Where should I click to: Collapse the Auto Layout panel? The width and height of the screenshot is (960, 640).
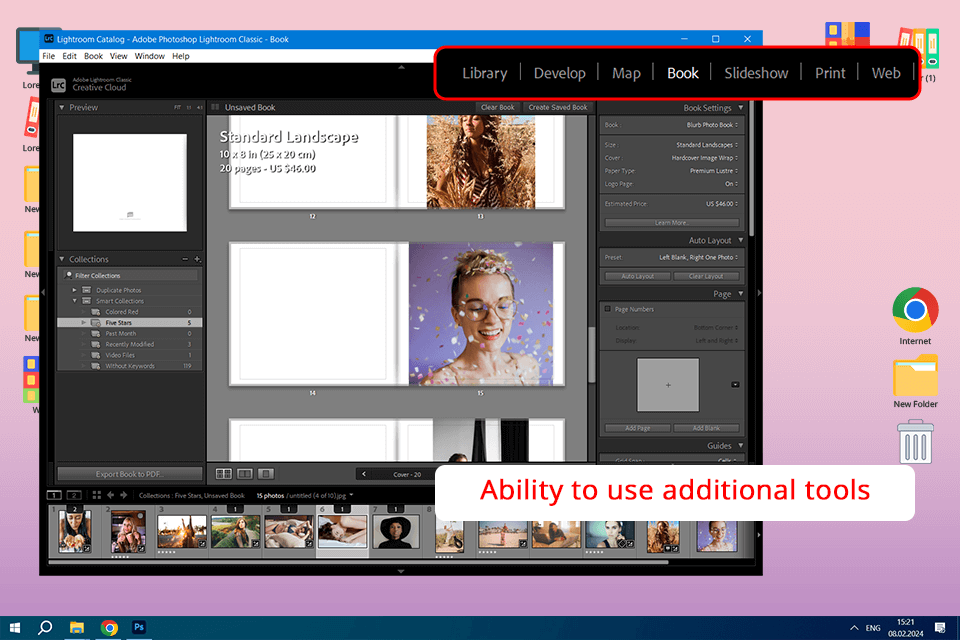coord(741,240)
